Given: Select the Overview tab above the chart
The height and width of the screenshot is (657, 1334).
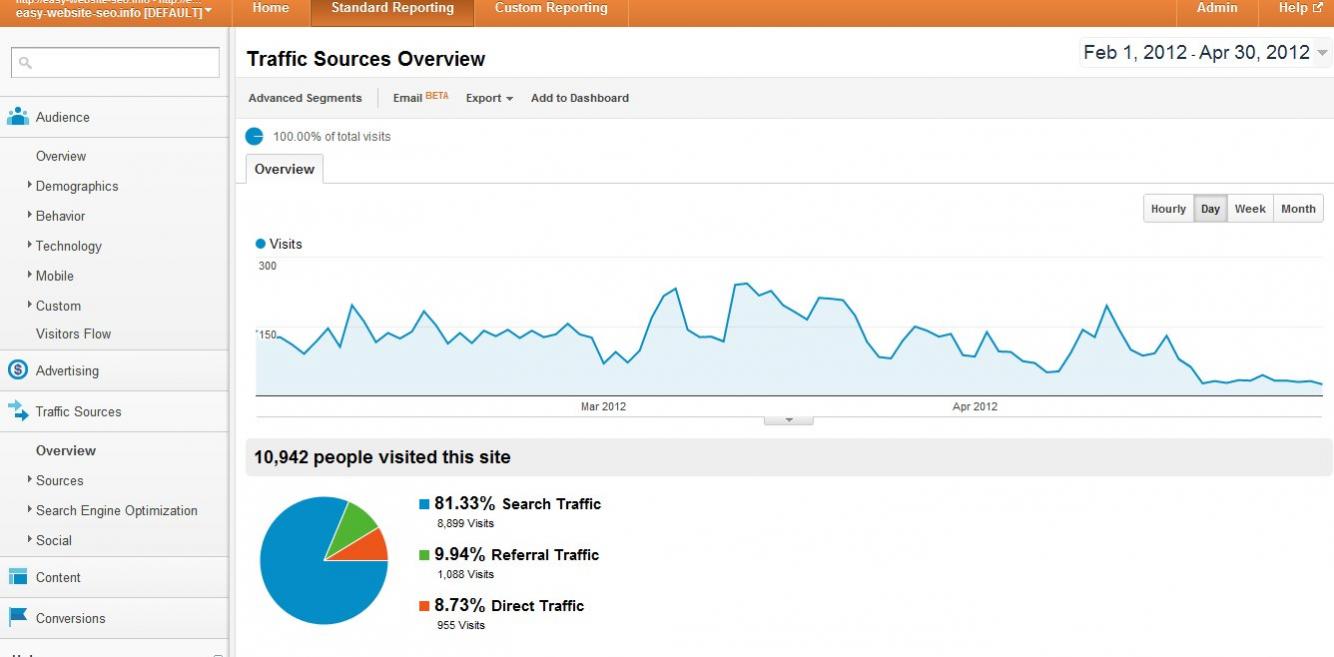Looking at the screenshot, I should tap(284, 169).
